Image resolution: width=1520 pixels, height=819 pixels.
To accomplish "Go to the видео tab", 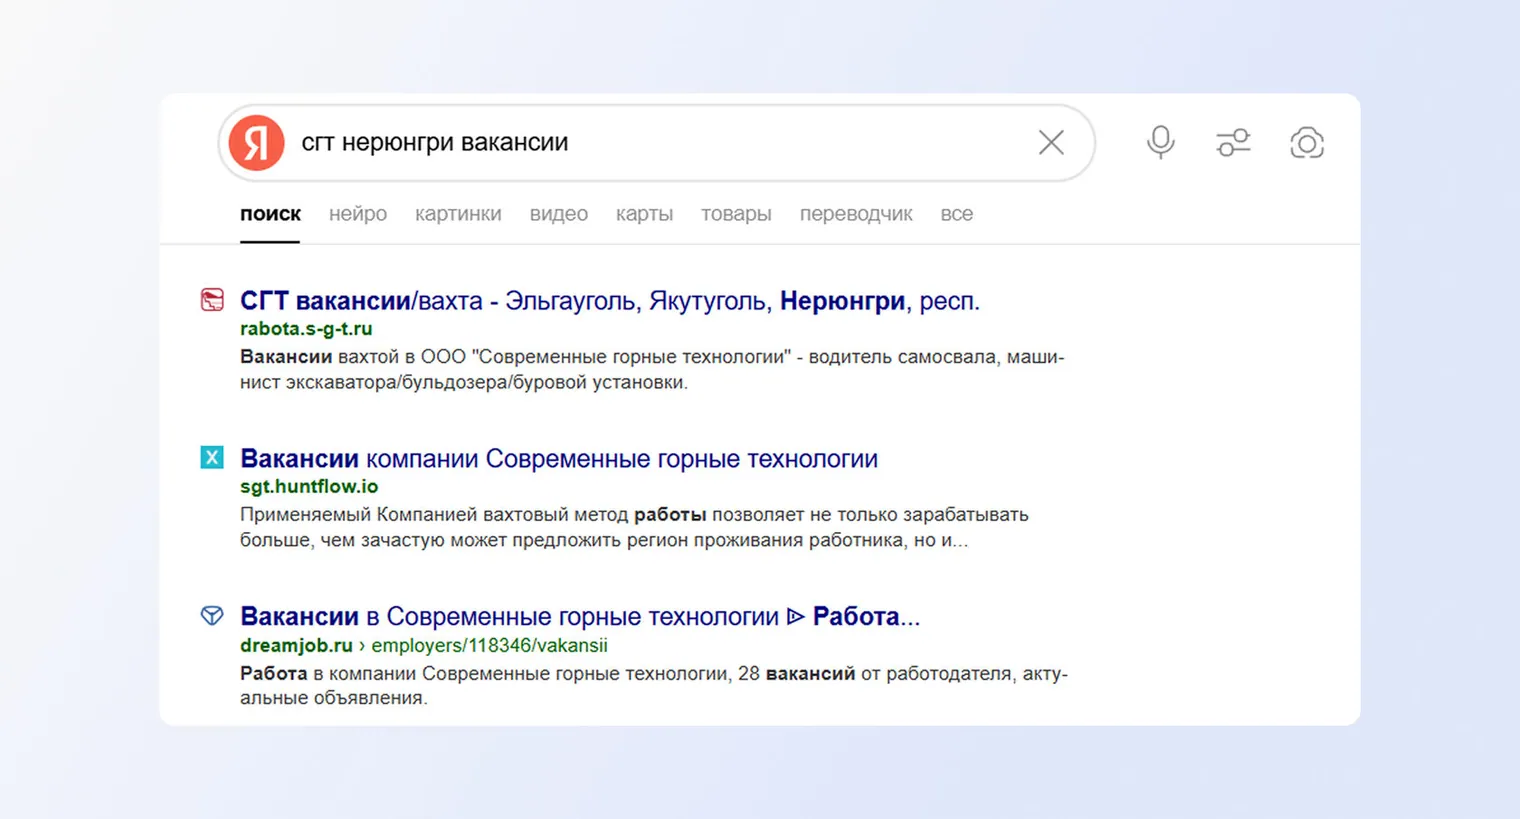I will tap(559, 214).
